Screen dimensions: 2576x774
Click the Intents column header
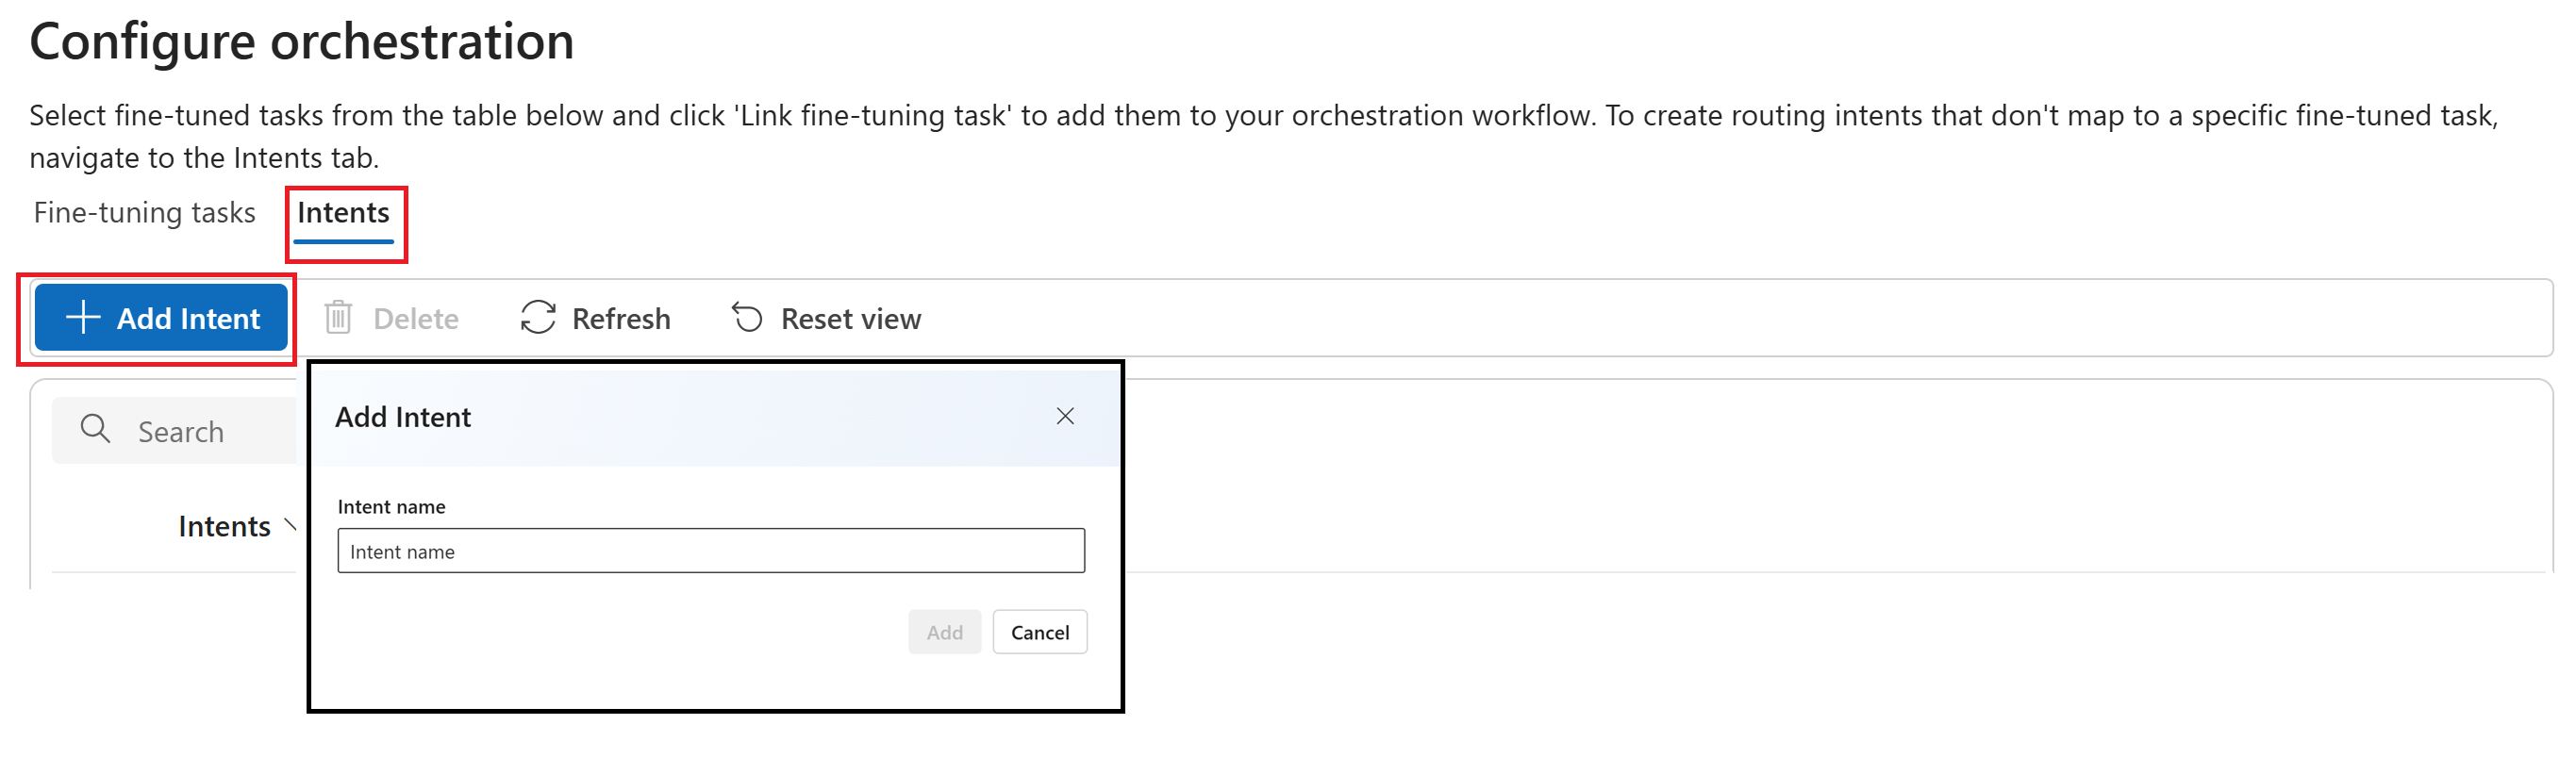coord(224,526)
